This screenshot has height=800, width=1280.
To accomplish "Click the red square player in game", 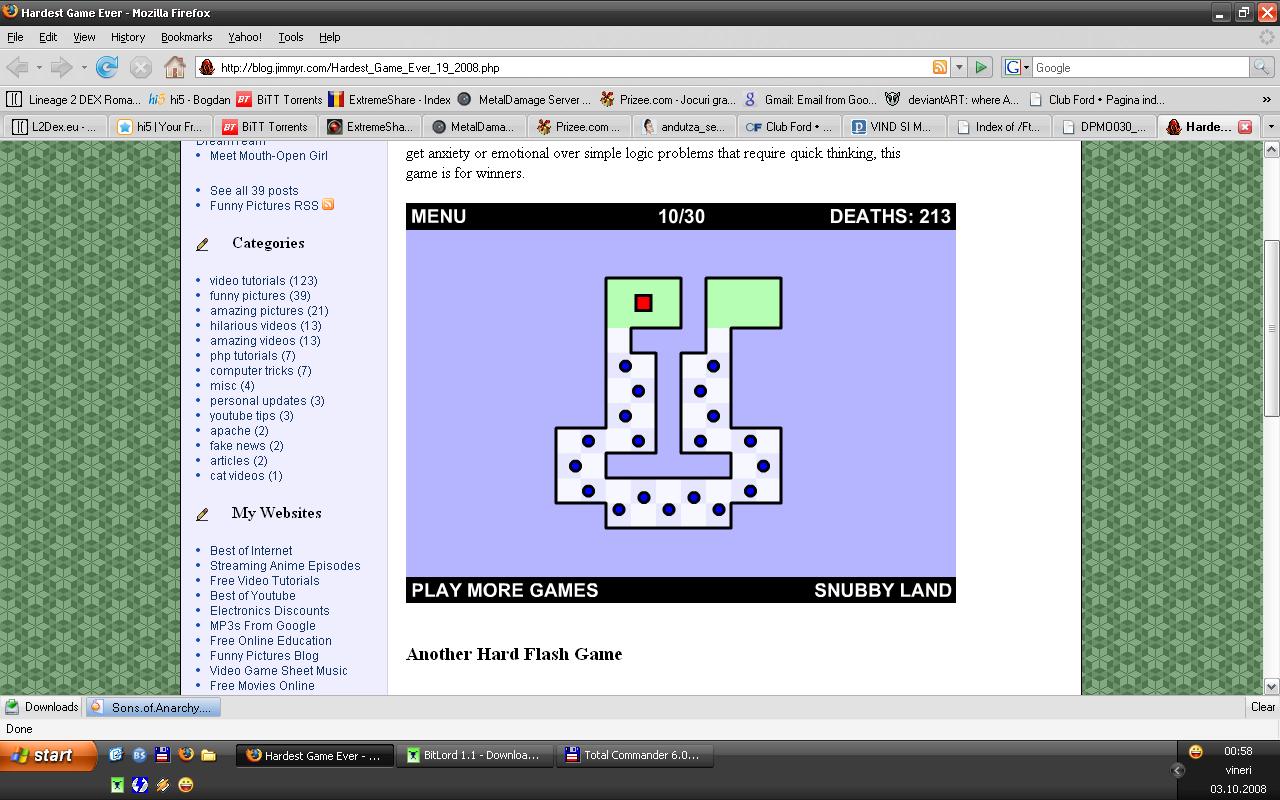I will click(x=643, y=302).
